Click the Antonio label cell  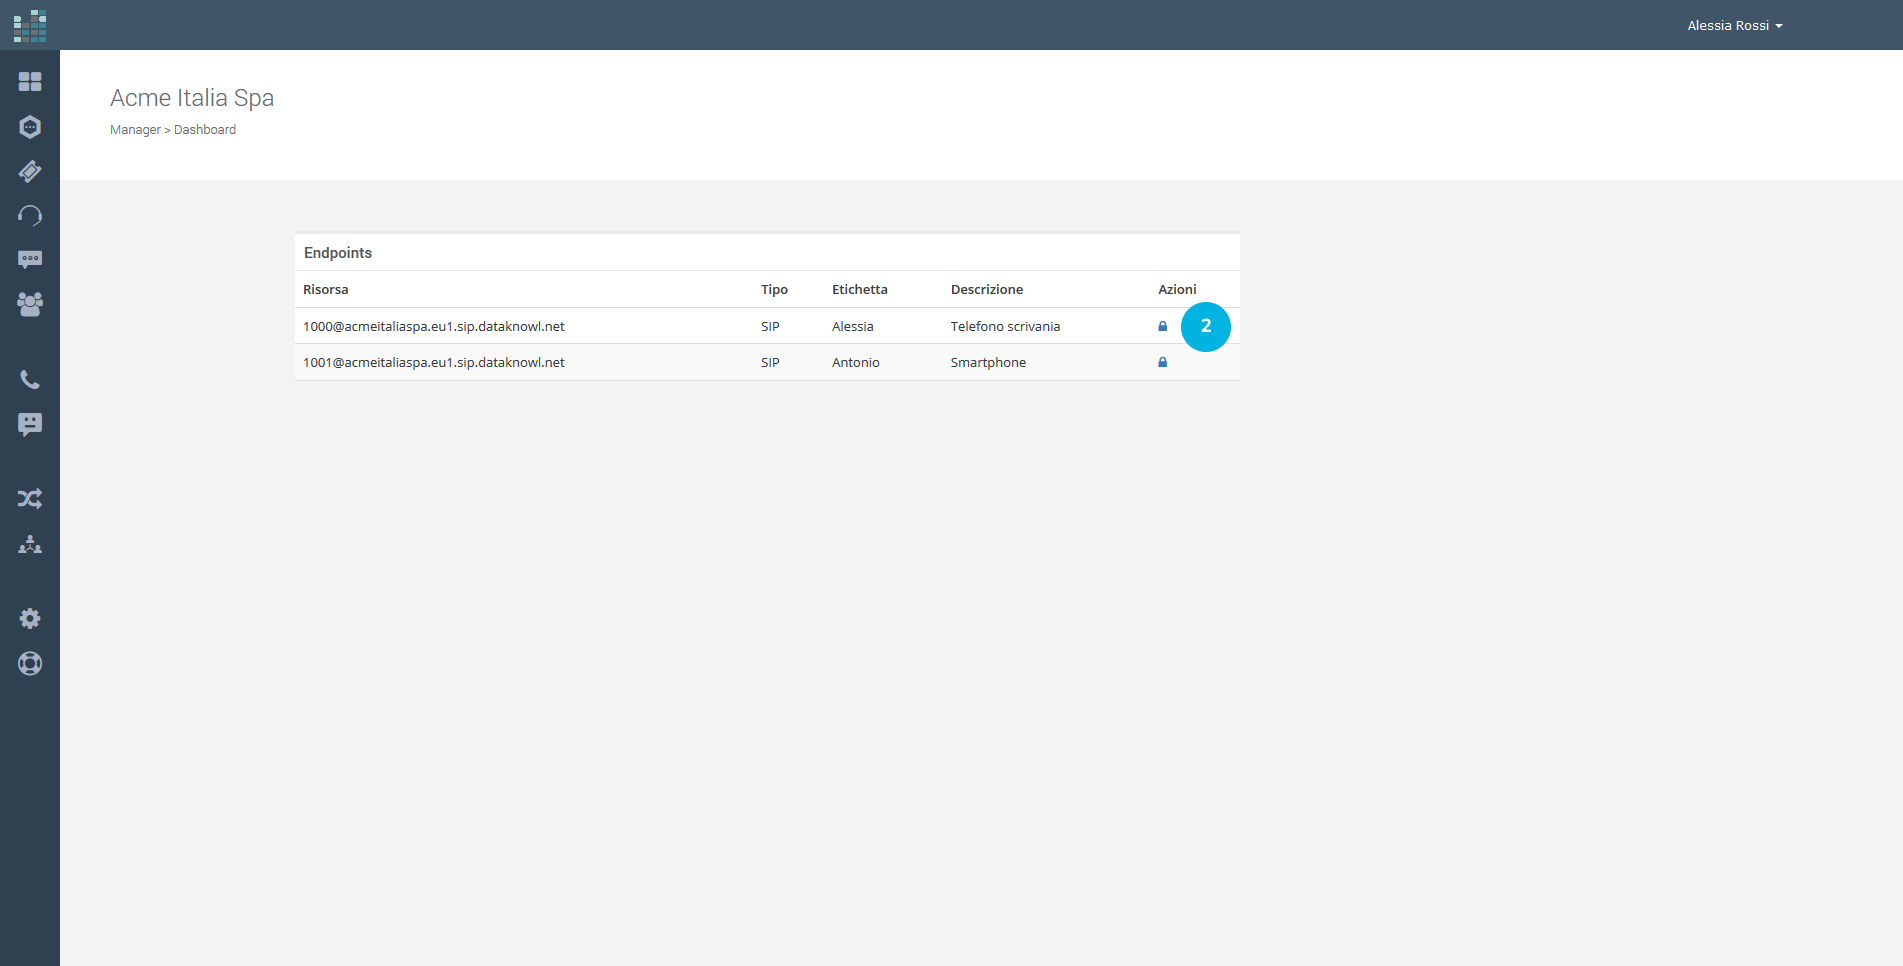[x=856, y=363]
